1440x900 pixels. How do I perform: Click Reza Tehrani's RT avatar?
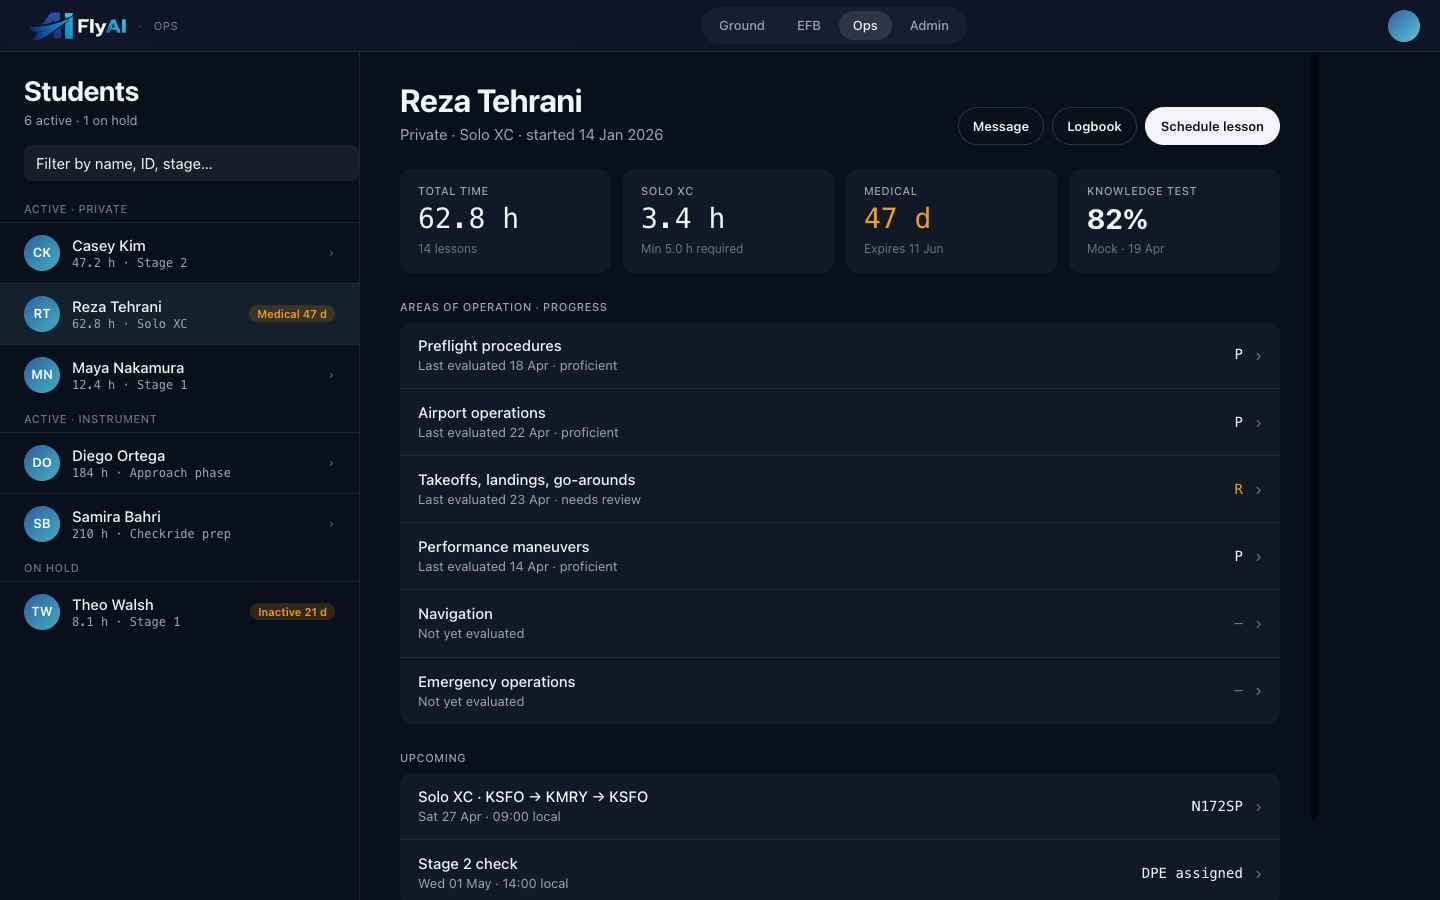click(42, 314)
